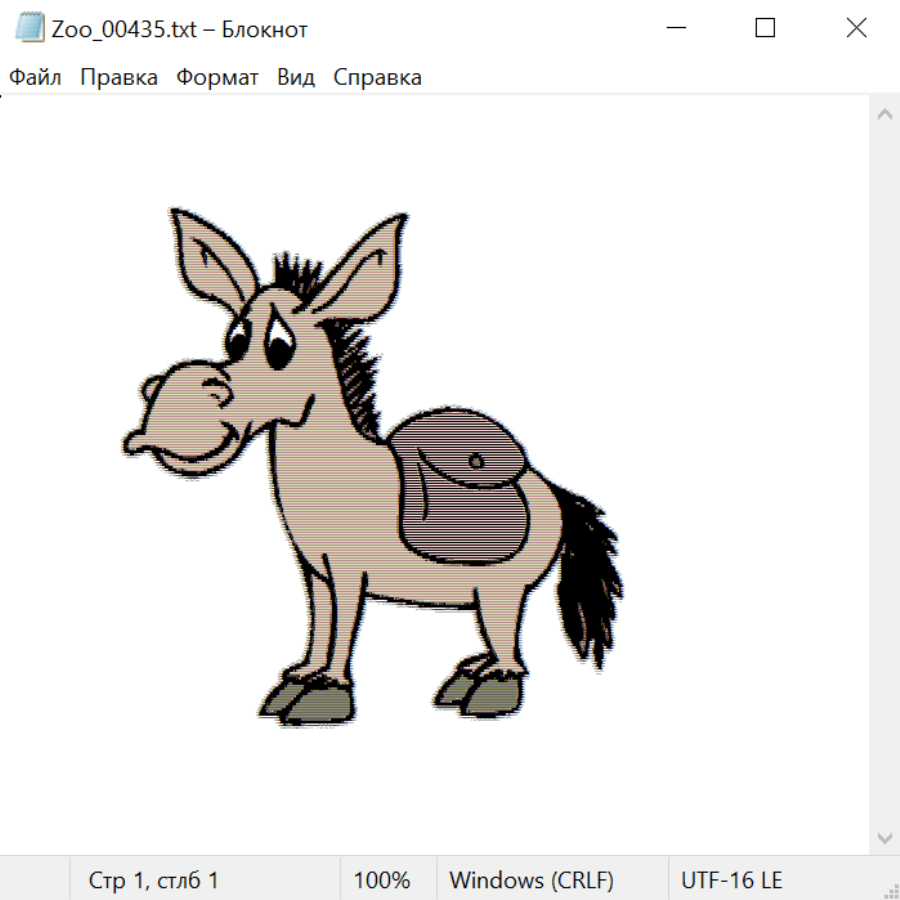Open the Файл menu
Screen dimensions: 900x900
coord(36,78)
